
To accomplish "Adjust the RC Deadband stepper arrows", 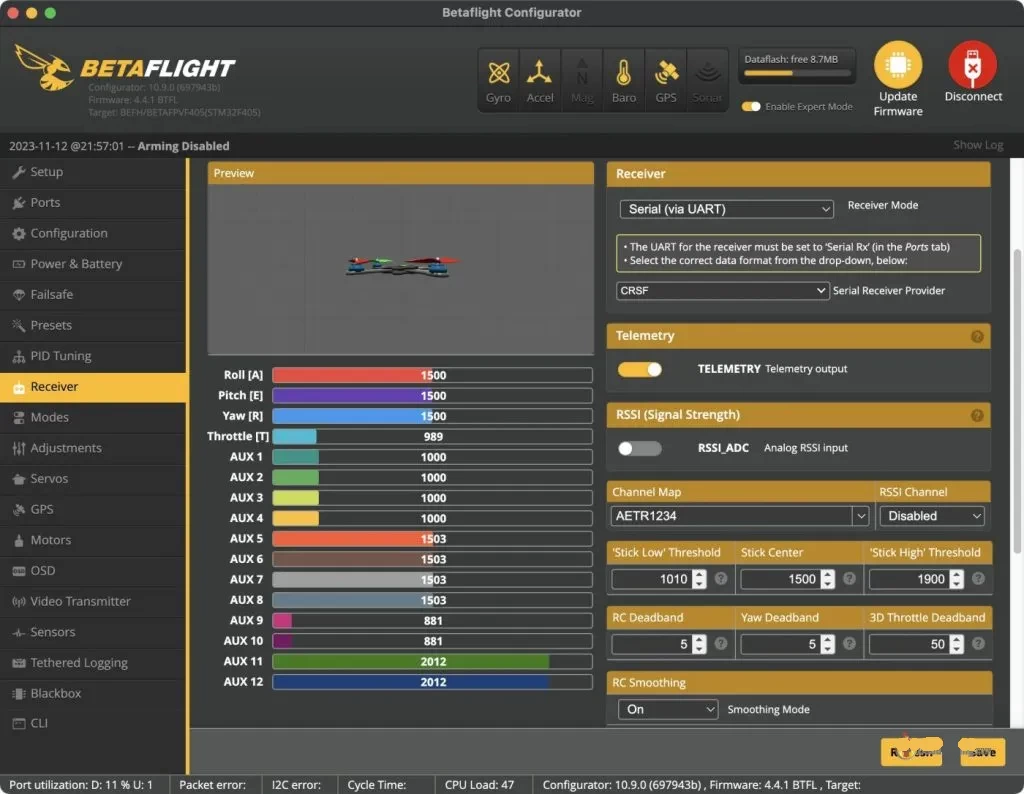I will pos(699,644).
